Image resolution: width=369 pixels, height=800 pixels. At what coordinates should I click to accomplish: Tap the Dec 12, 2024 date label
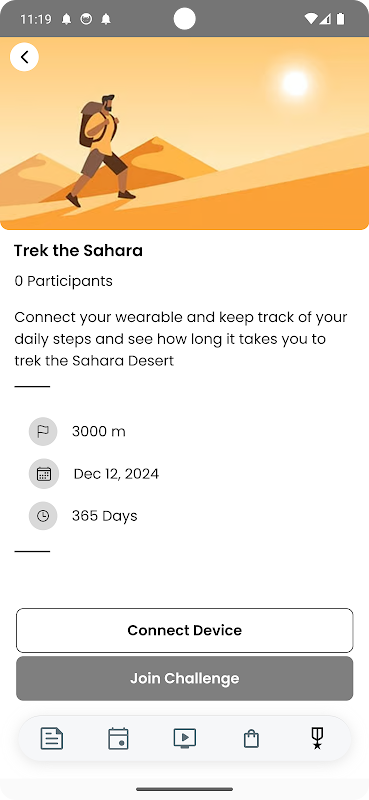[116, 474]
